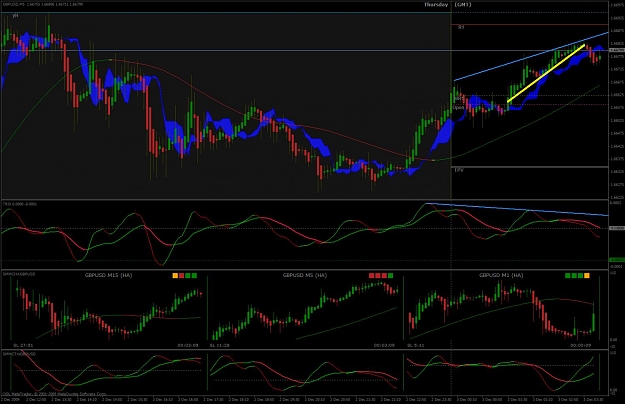Click the Open price label
Screen dimensions: 625x404
tap(458, 108)
